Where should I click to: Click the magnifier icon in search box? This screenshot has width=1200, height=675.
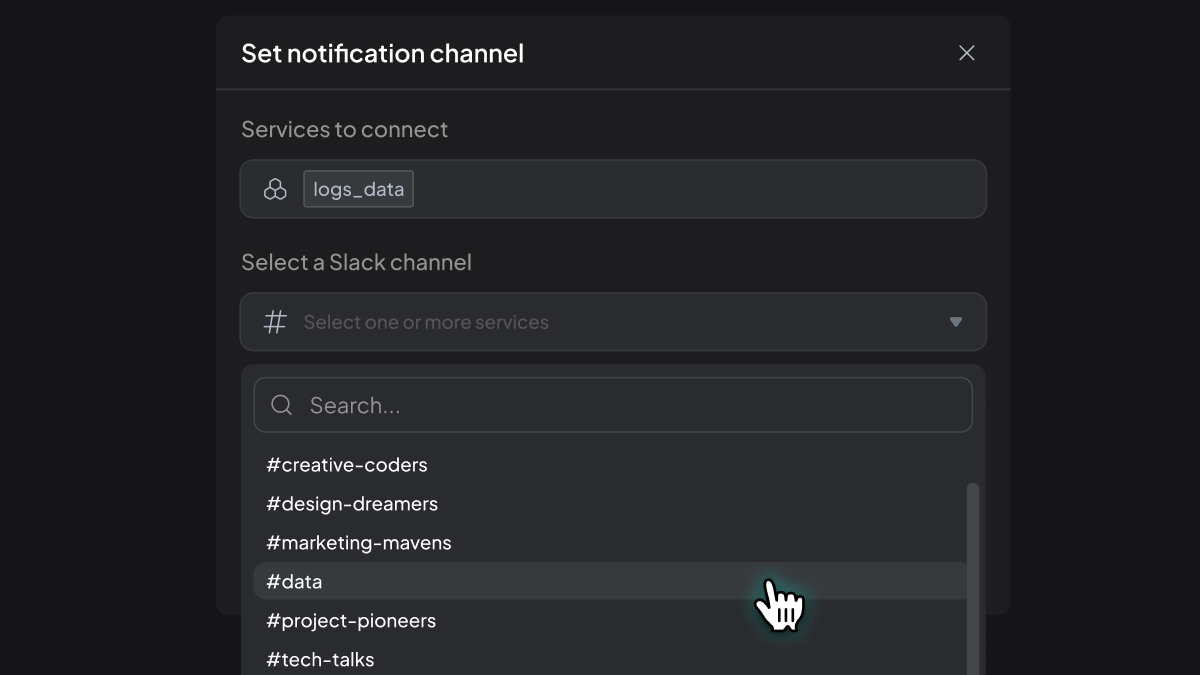pos(282,405)
